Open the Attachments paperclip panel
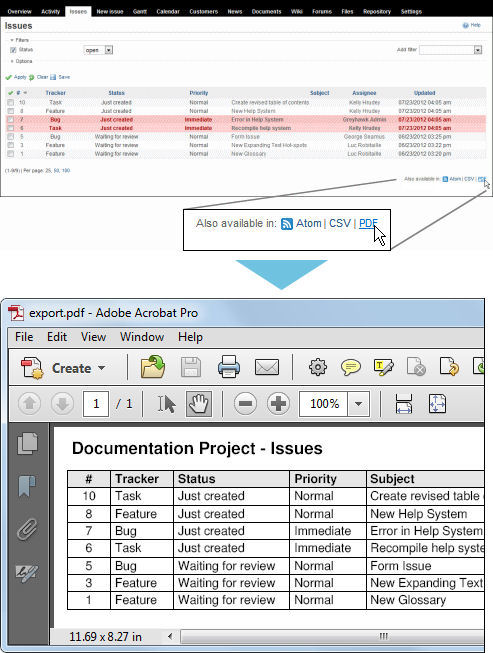This screenshot has width=493, height=653. coord(27,529)
